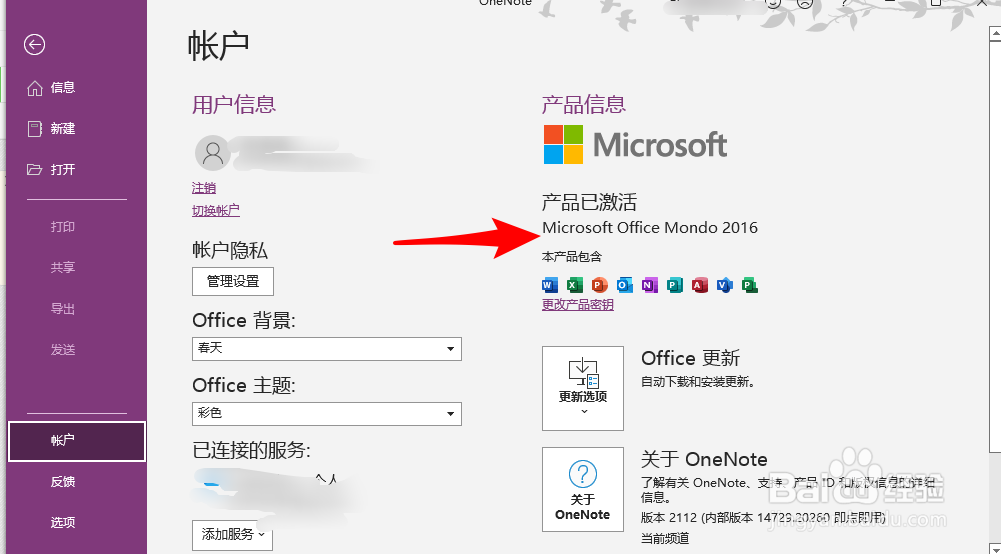Click the back arrow in the sidebar
Image resolution: width=1001 pixels, height=554 pixels.
pyautogui.click(x=34, y=45)
